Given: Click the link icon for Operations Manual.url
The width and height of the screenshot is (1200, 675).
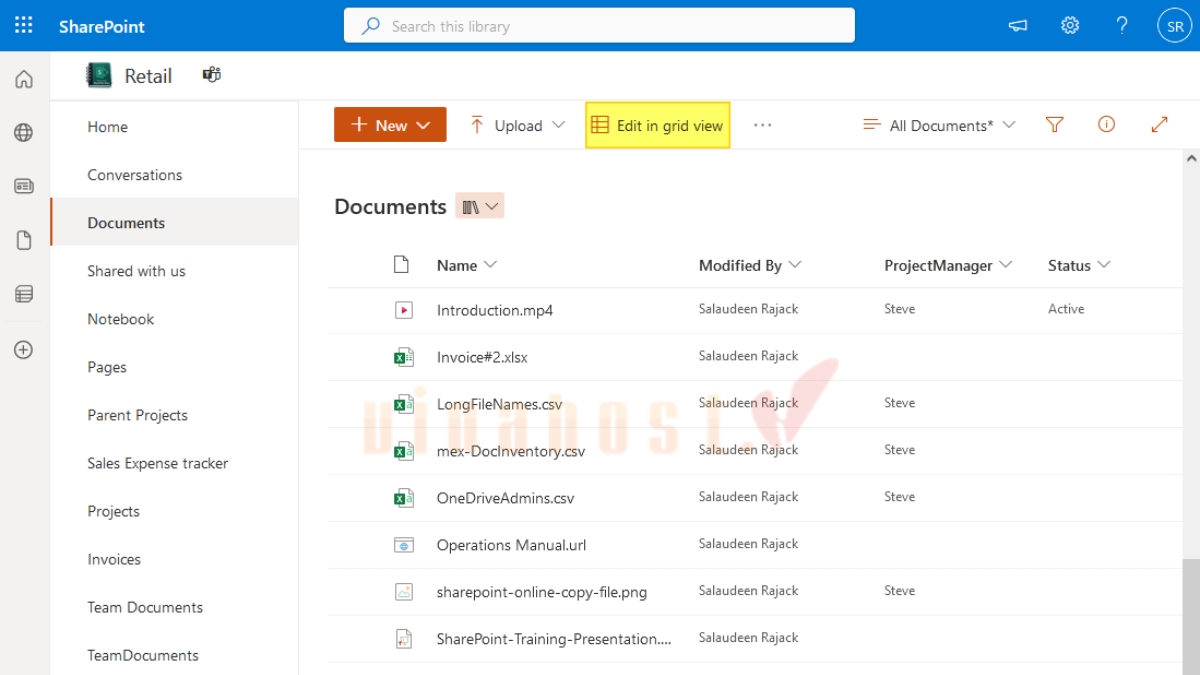Looking at the screenshot, I should (x=403, y=545).
